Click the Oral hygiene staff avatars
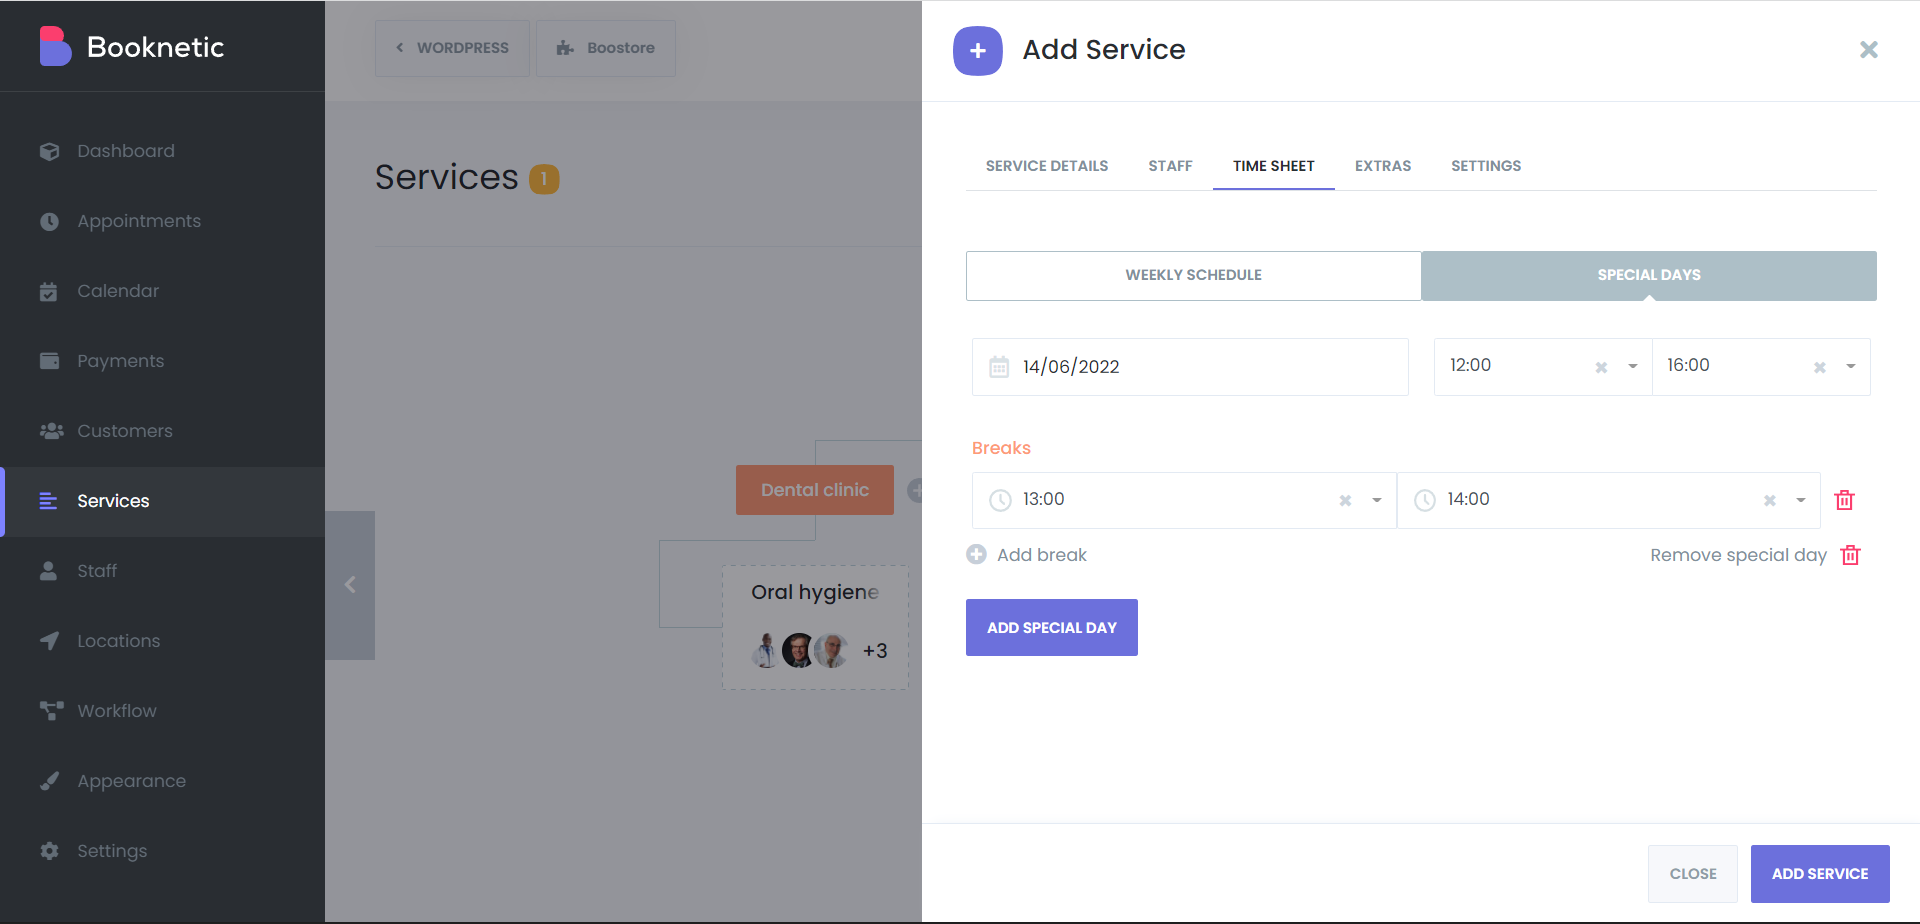The width and height of the screenshot is (1920, 924). 800,651
